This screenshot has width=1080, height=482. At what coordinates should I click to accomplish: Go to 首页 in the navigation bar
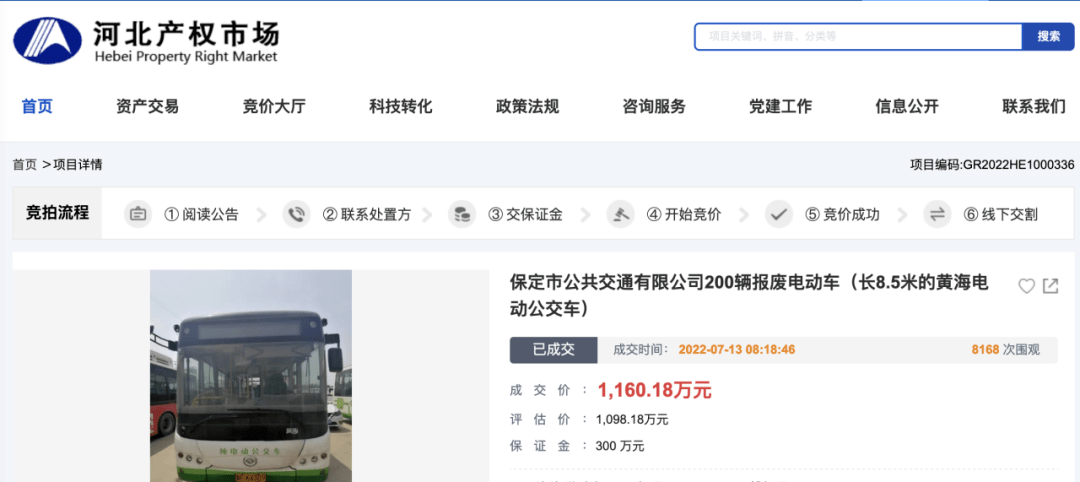coord(37,106)
